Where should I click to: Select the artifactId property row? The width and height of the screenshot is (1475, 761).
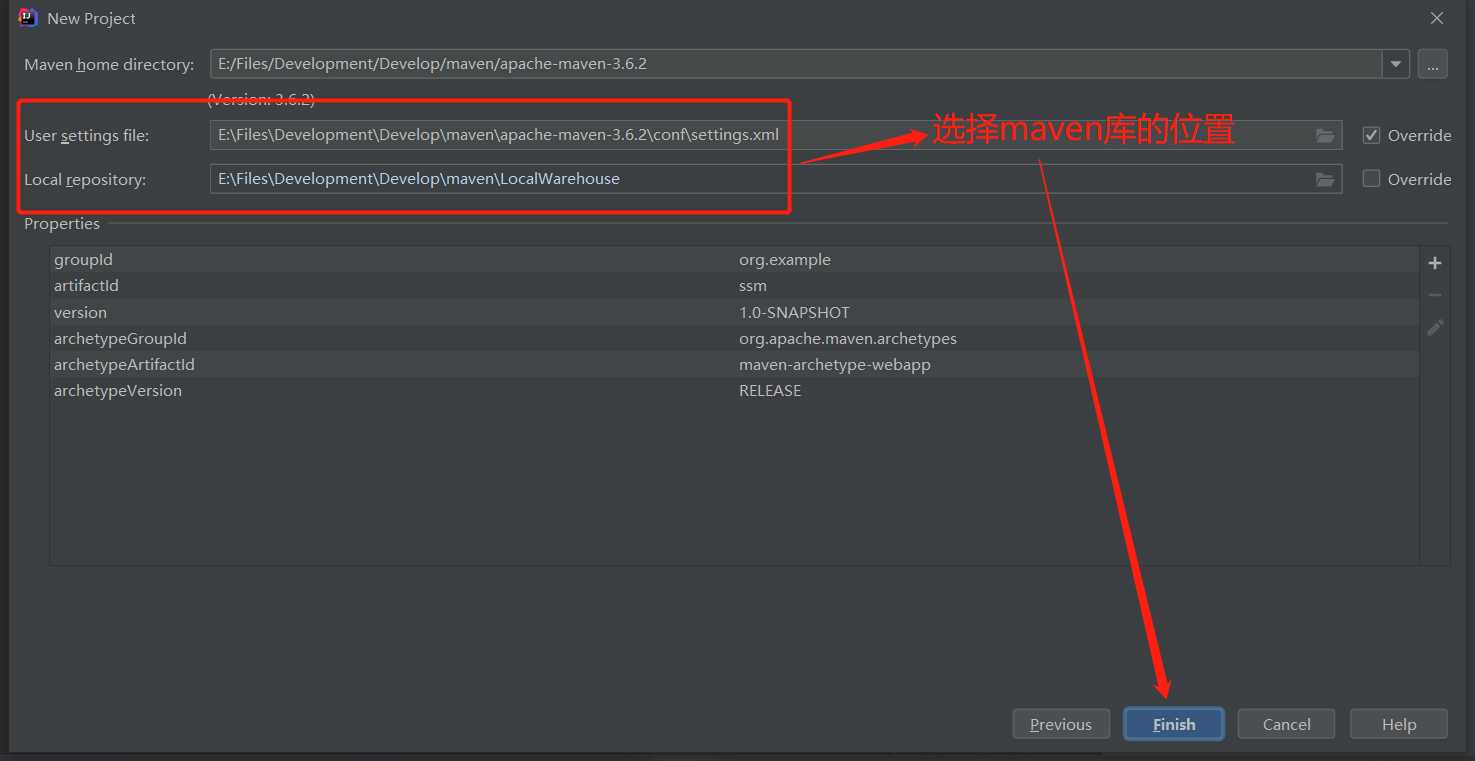tap(735, 286)
